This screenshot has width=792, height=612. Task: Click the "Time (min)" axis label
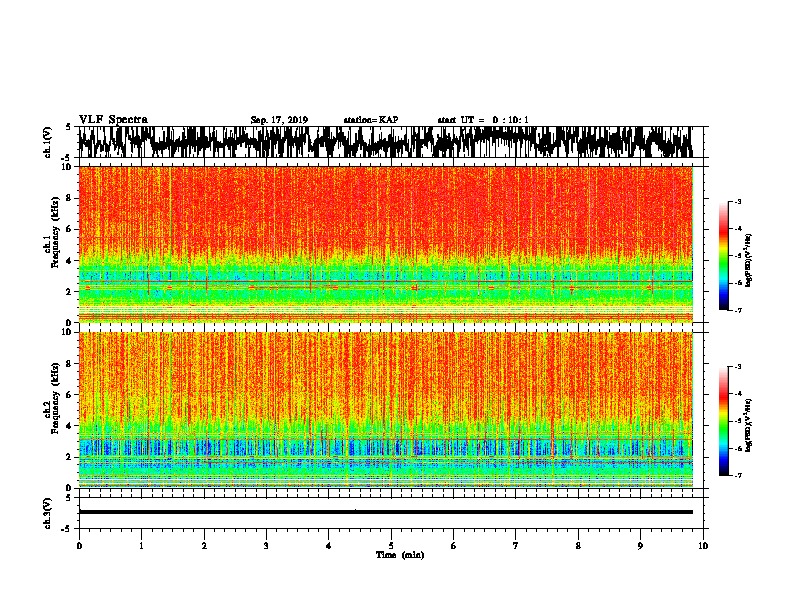coord(400,555)
